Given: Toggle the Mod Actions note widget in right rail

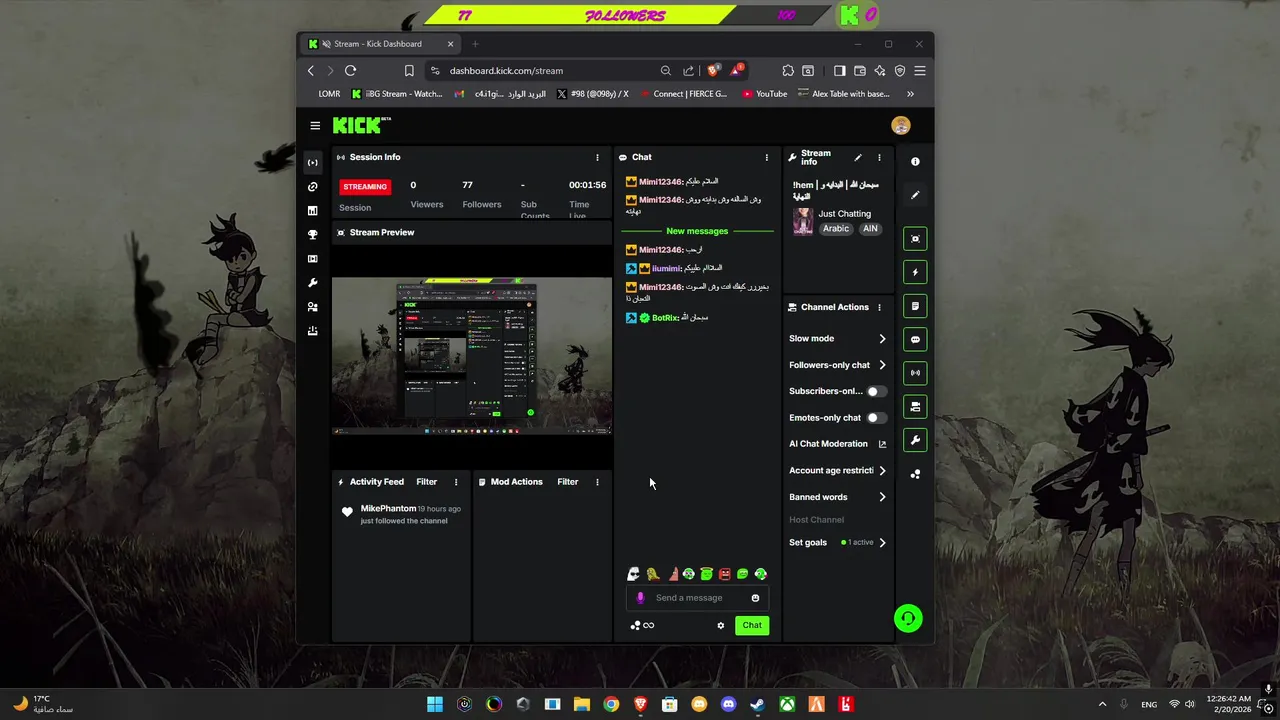Looking at the screenshot, I should pyautogui.click(x=915, y=306).
